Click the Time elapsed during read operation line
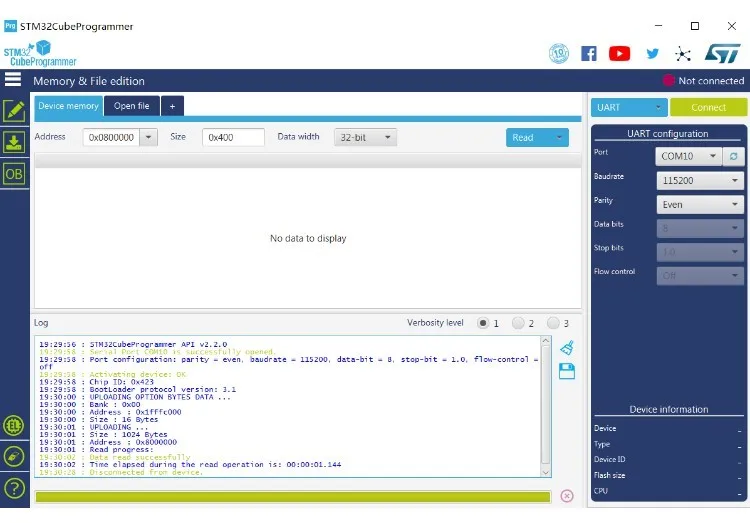This screenshot has width=750, height=523. click(x=190, y=465)
